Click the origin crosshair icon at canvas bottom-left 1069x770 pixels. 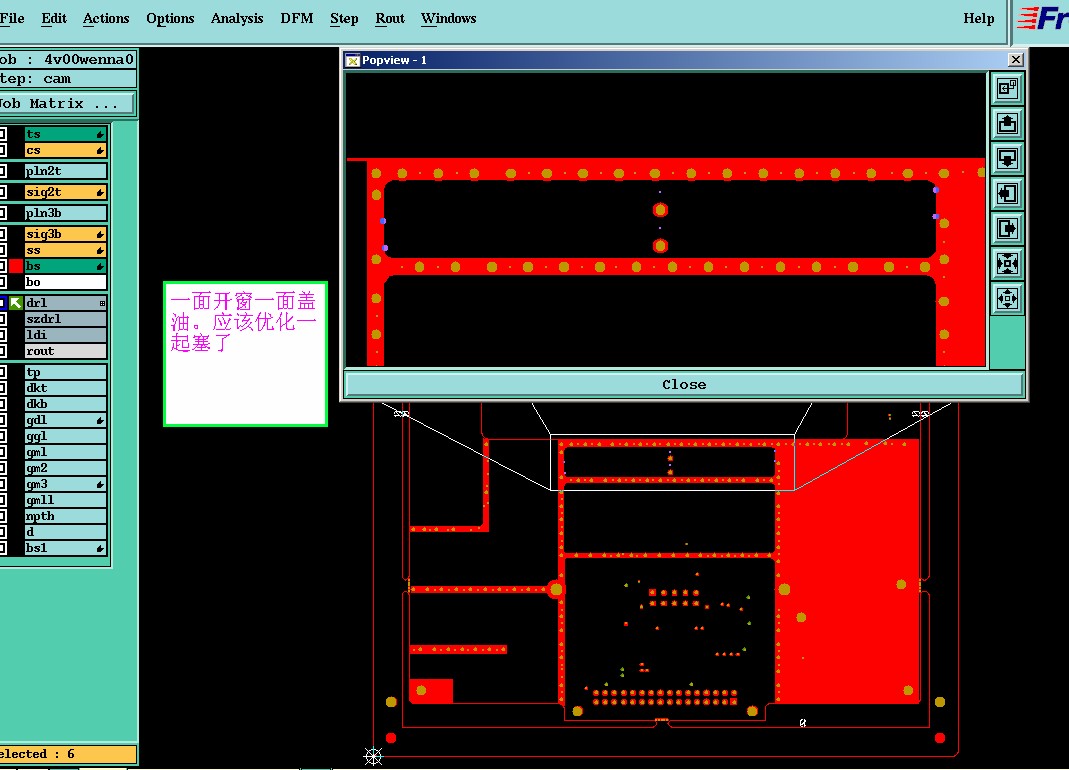point(373,756)
